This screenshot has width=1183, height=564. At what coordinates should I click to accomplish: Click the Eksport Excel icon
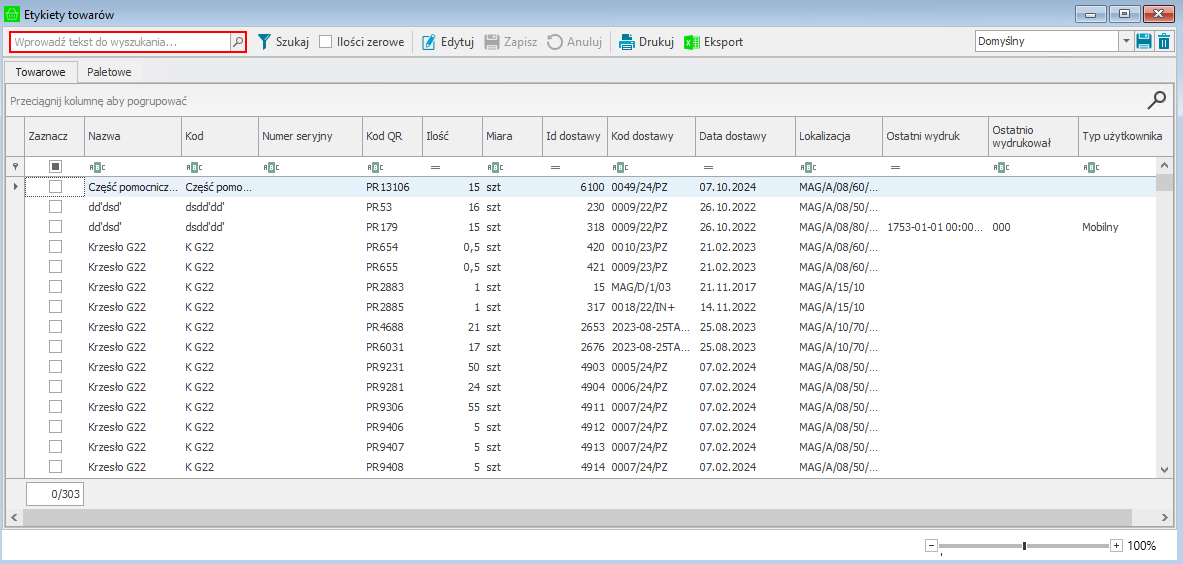[x=692, y=42]
